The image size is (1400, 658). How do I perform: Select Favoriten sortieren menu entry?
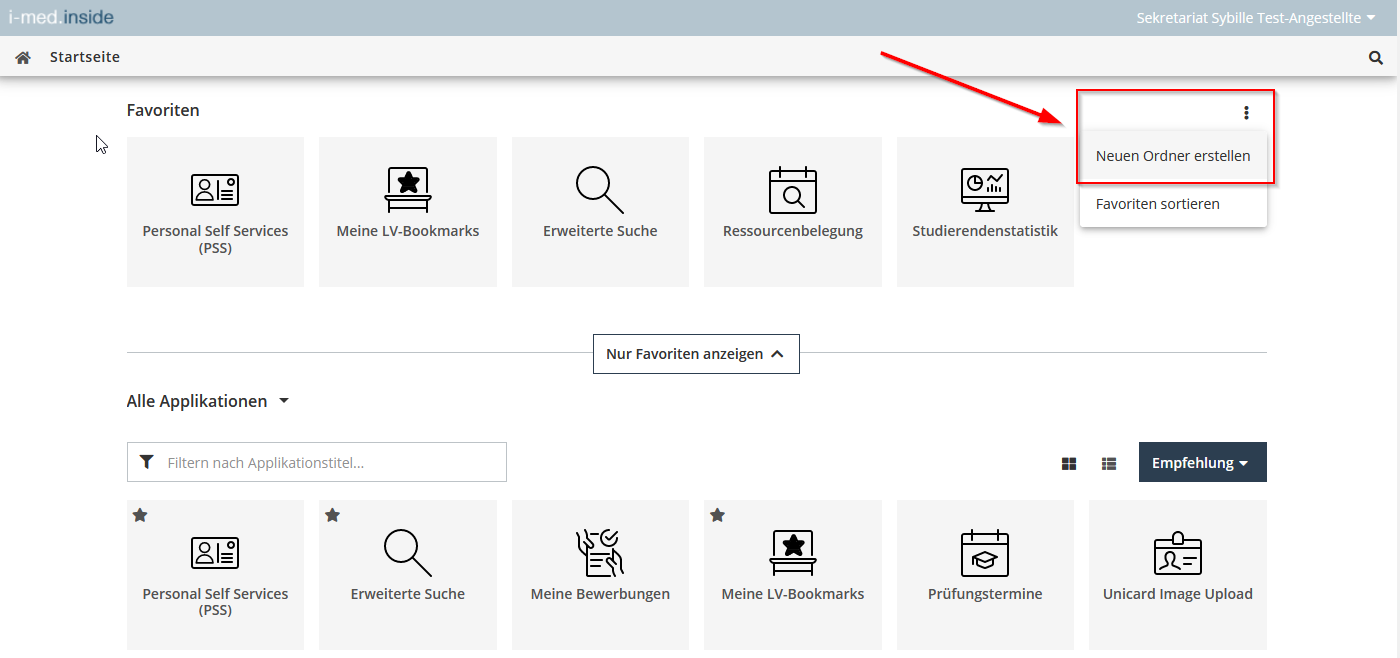coord(1173,204)
